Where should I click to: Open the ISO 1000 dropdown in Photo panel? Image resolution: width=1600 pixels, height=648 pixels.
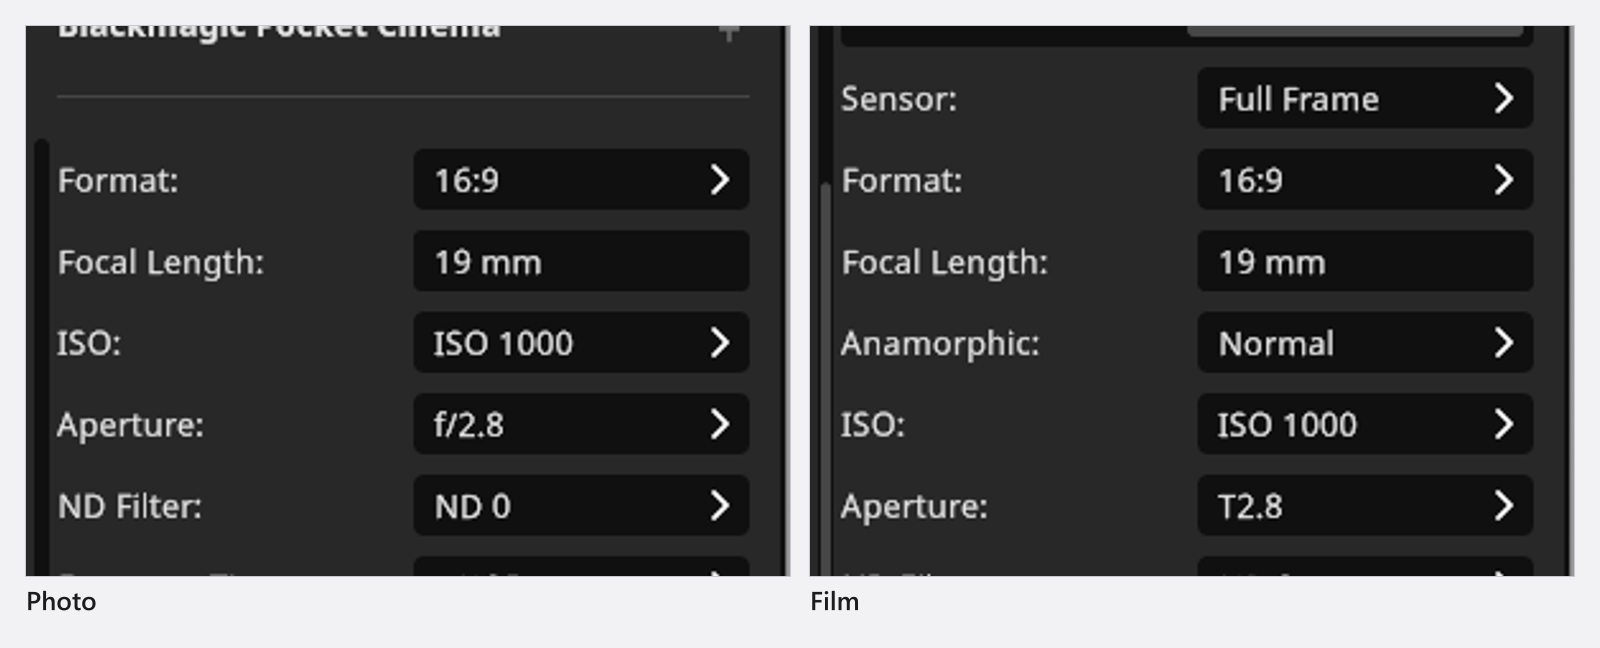[x=581, y=343]
